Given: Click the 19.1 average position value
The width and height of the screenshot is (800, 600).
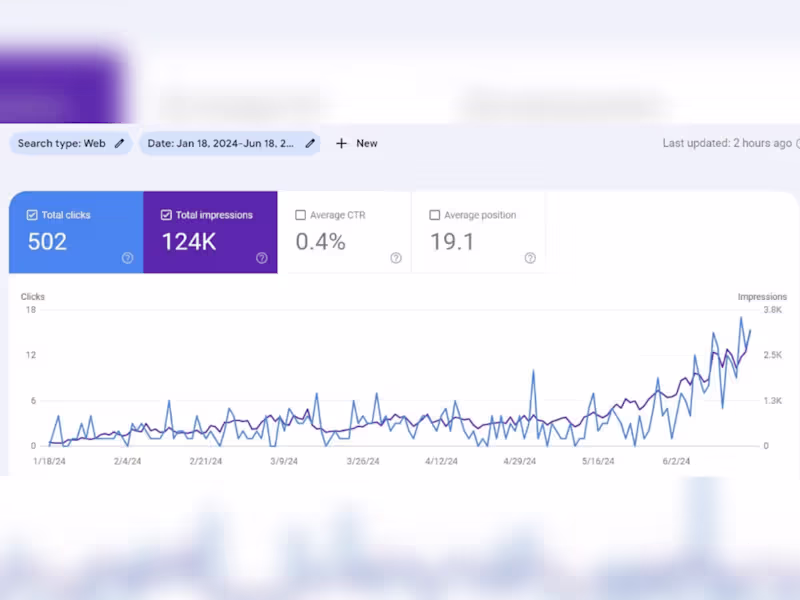Looking at the screenshot, I should pos(452,242).
